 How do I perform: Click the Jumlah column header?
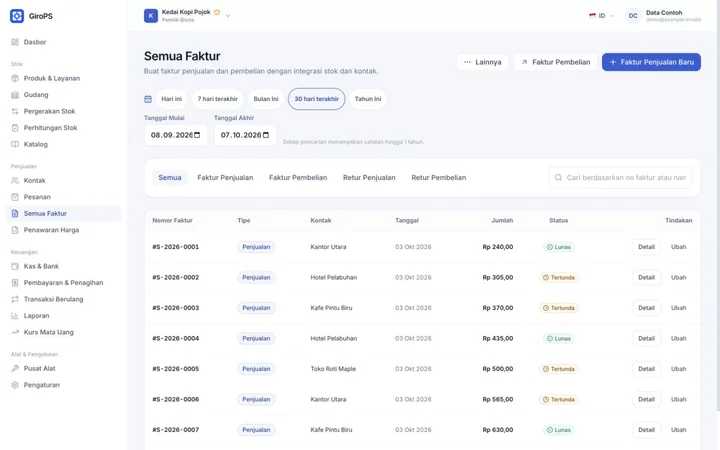502,221
